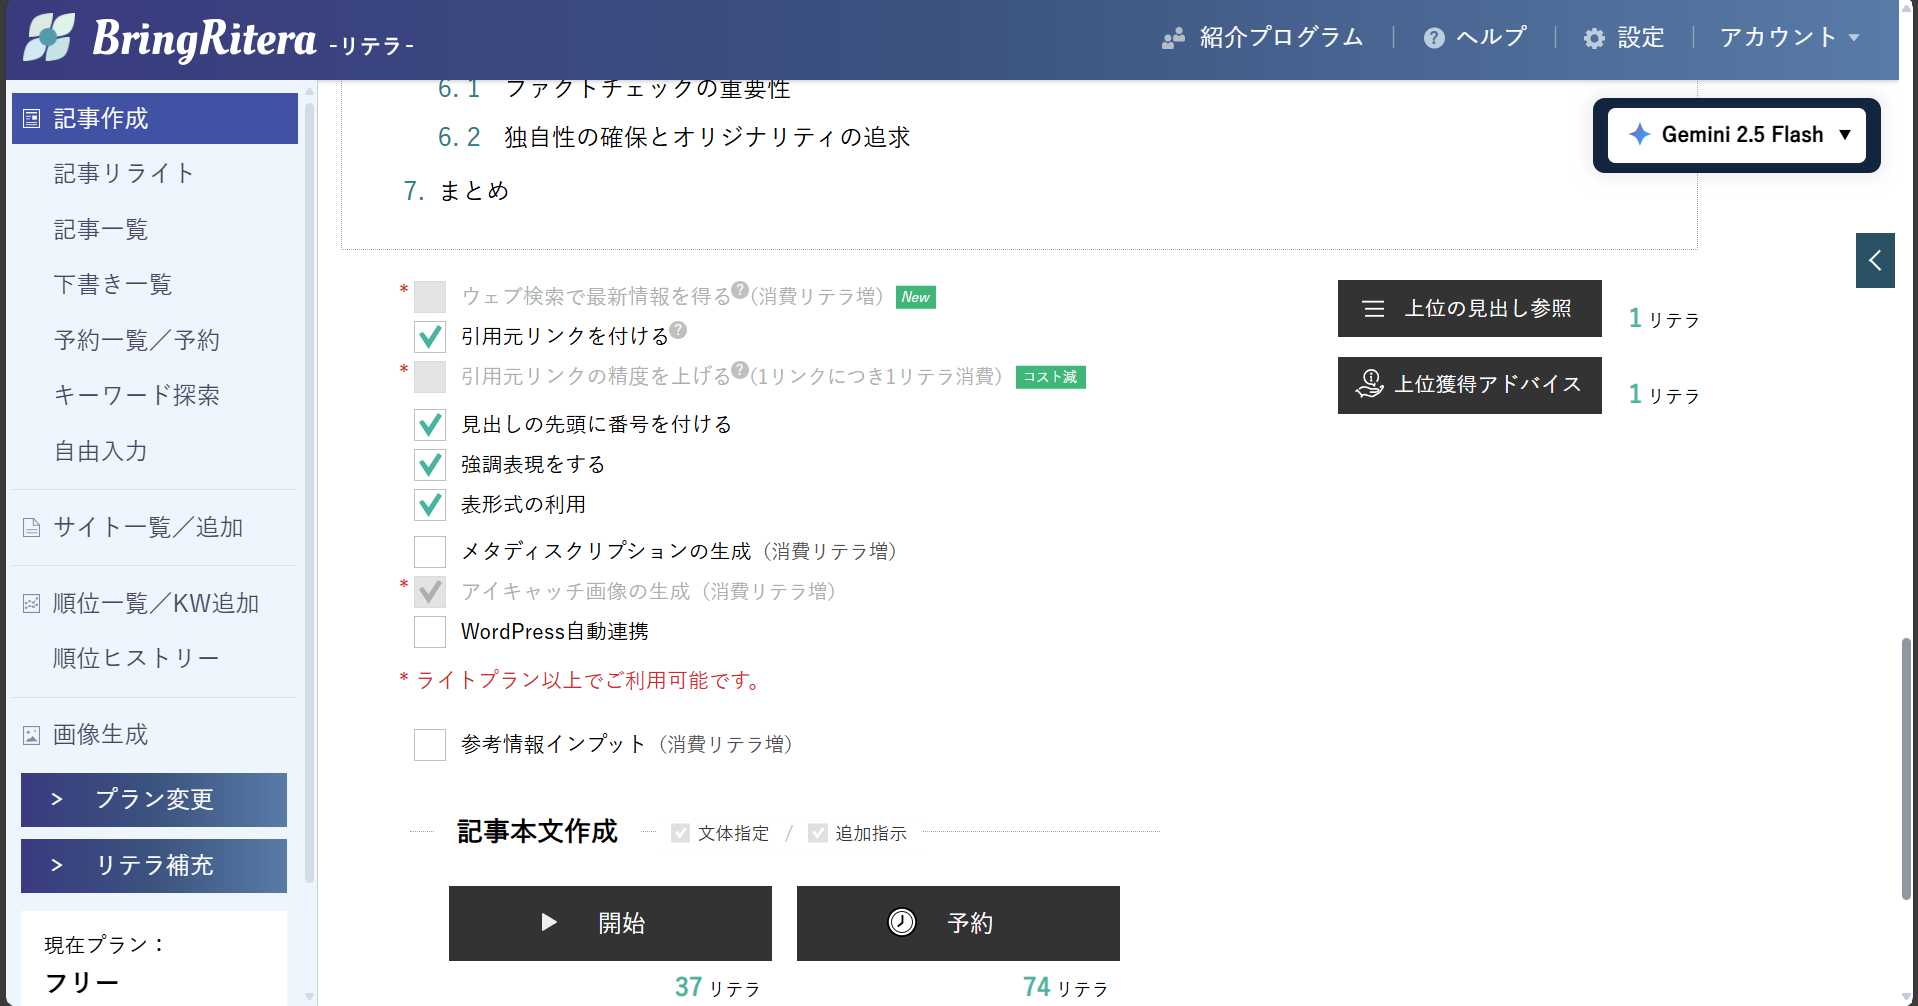Uncheck the 強調表現をする checkbox
The image size is (1918, 1006).
[x=430, y=465]
